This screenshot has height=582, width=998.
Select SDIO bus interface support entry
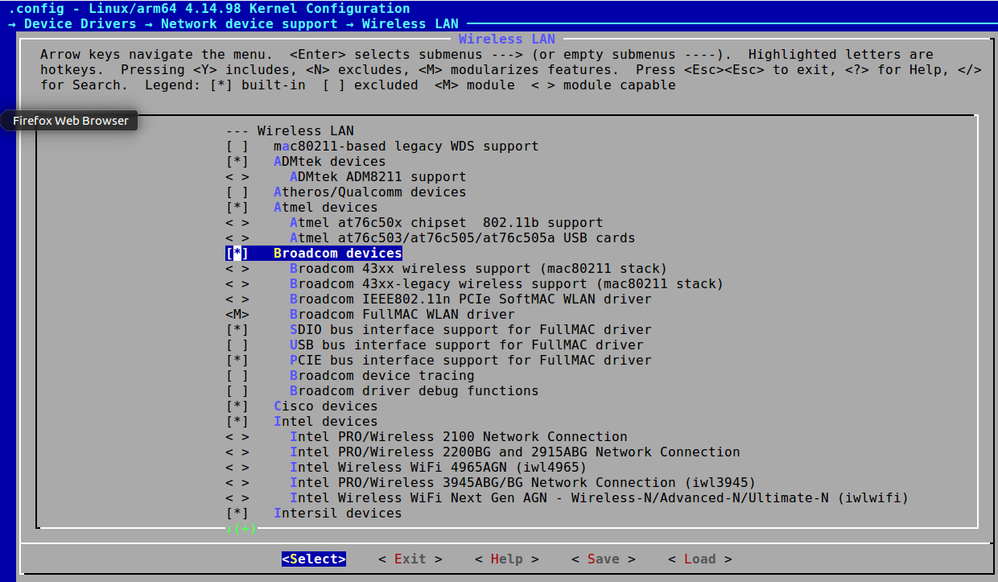tap(470, 330)
